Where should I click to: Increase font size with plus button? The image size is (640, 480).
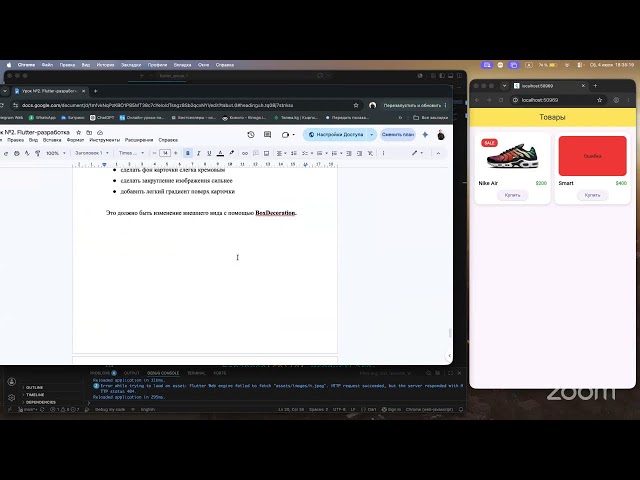176,153
